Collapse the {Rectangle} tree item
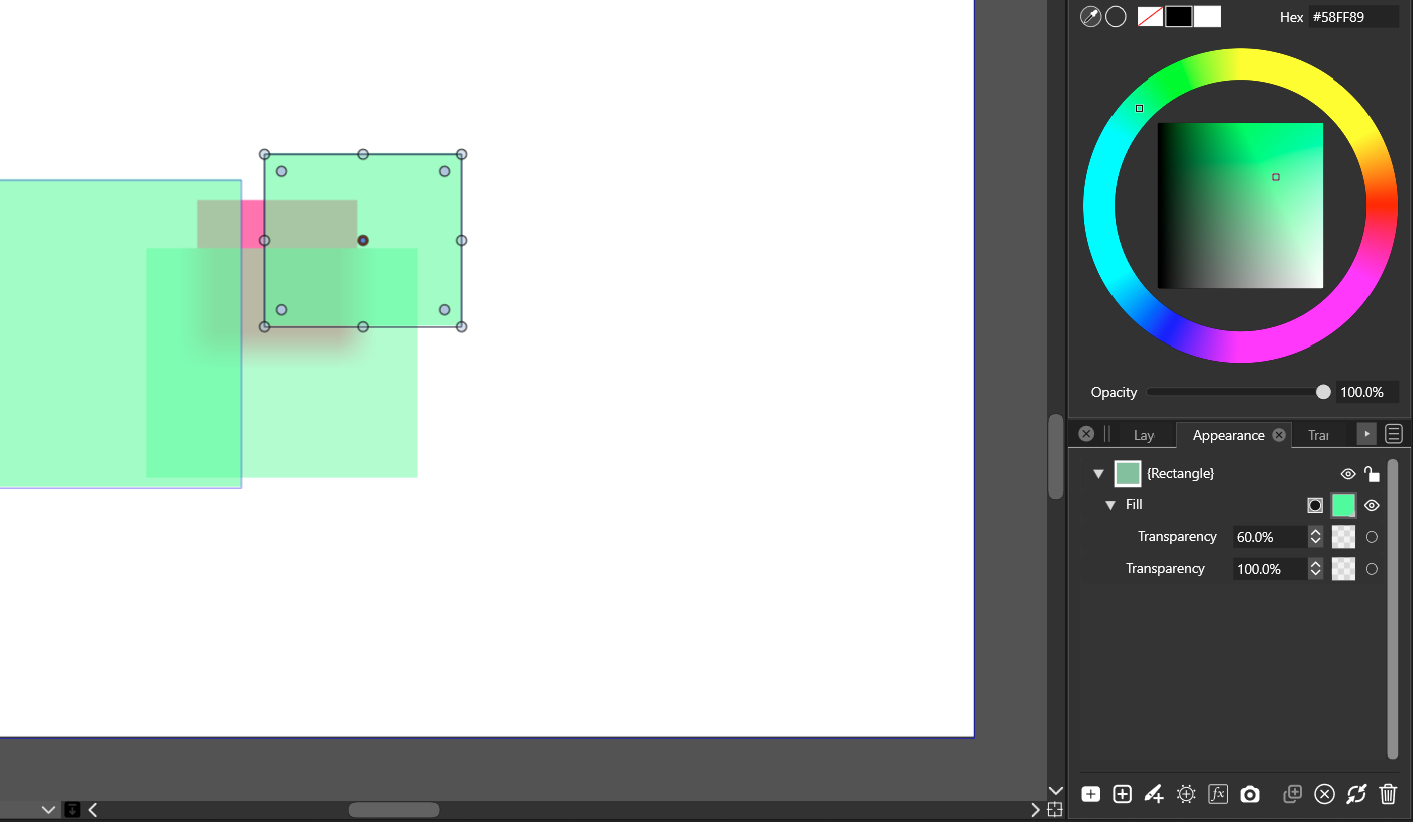 point(1098,474)
